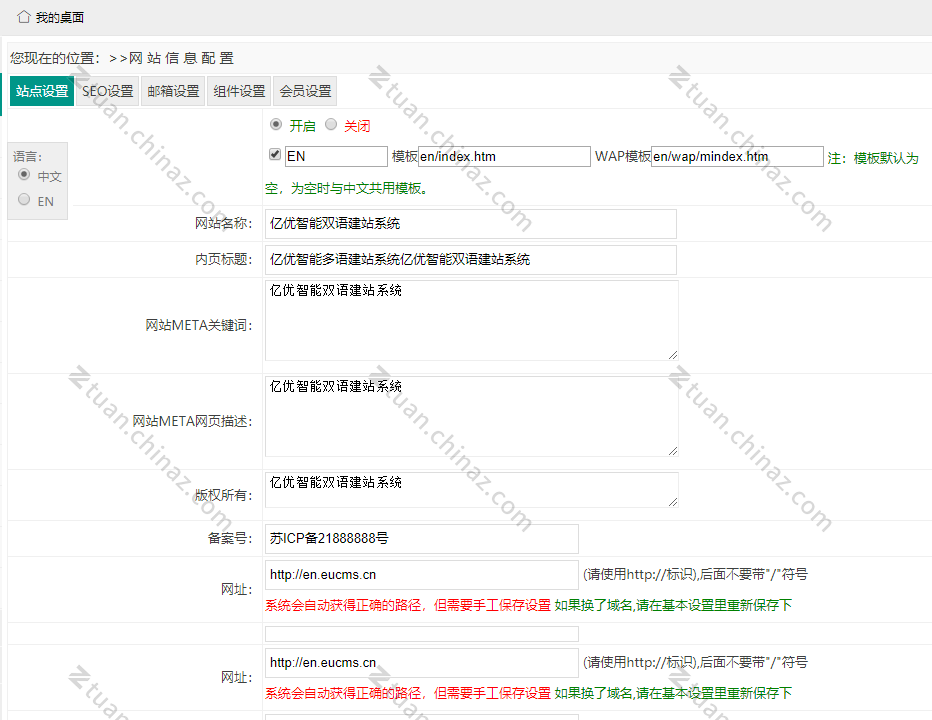Open the 会员设置 tab
The width and height of the screenshot is (932, 720).
pyautogui.click(x=306, y=91)
